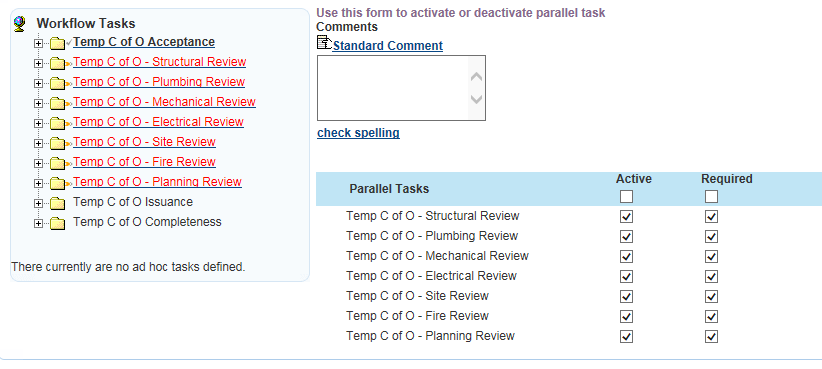The height and width of the screenshot is (369, 822).
Task: Click the Workflow Tasks globe icon
Action: 19,24
